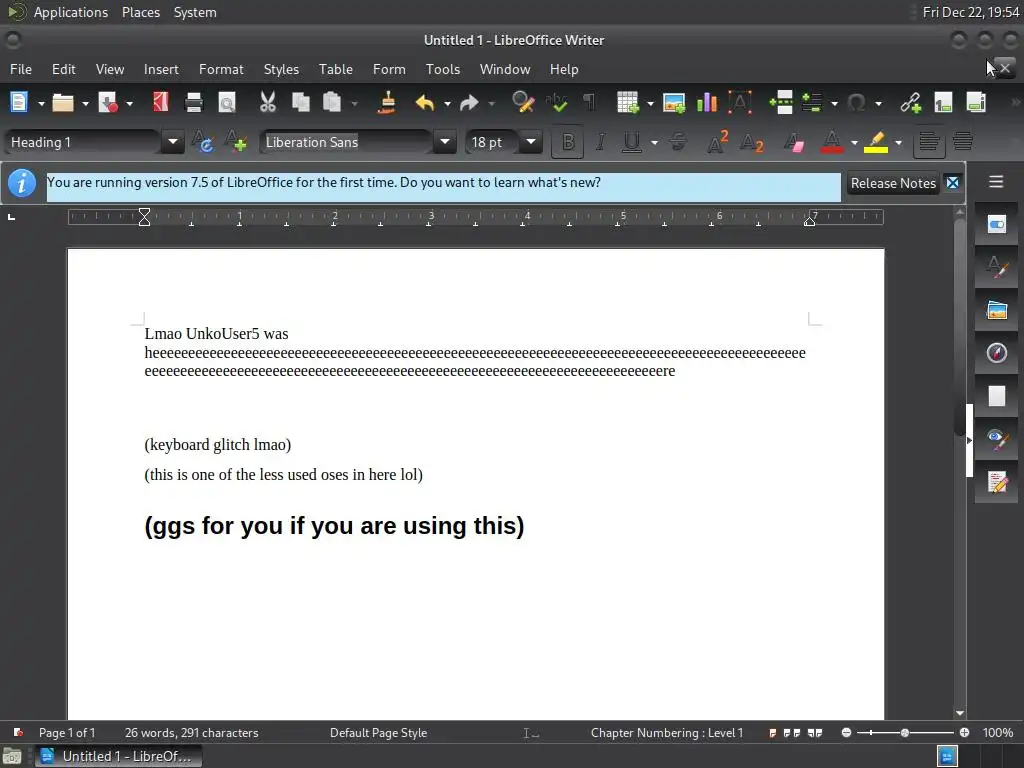Click the zoom slider handle
The image size is (1024, 768).
[x=904, y=733]
